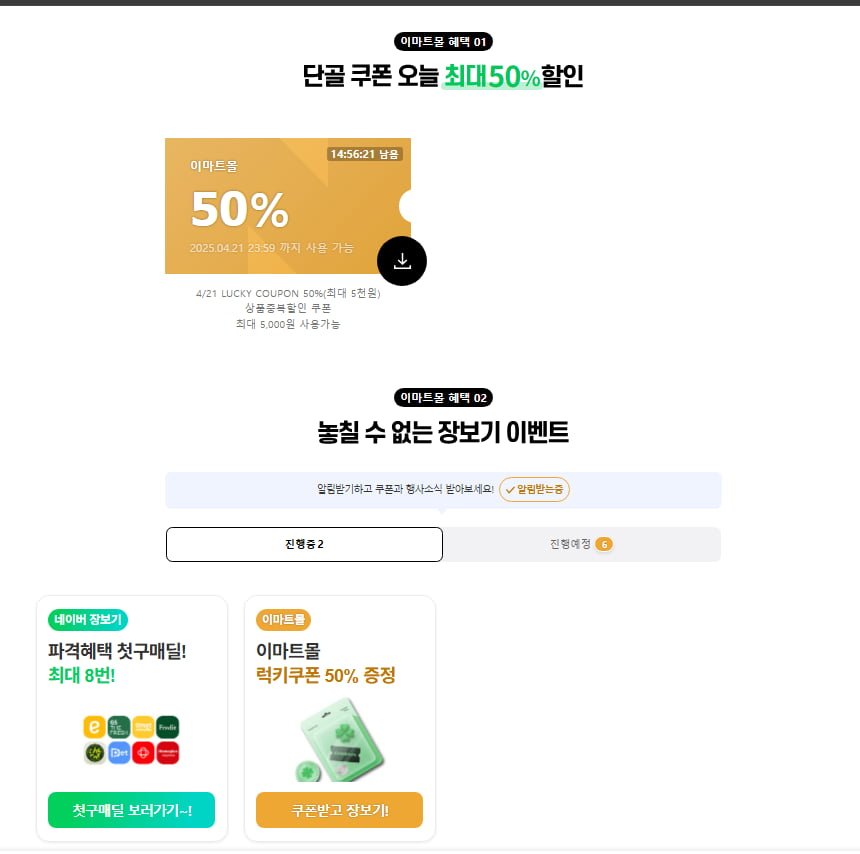Toggle the 알림받는중 notification button
The image size is (860, 854).
[534, 489]
